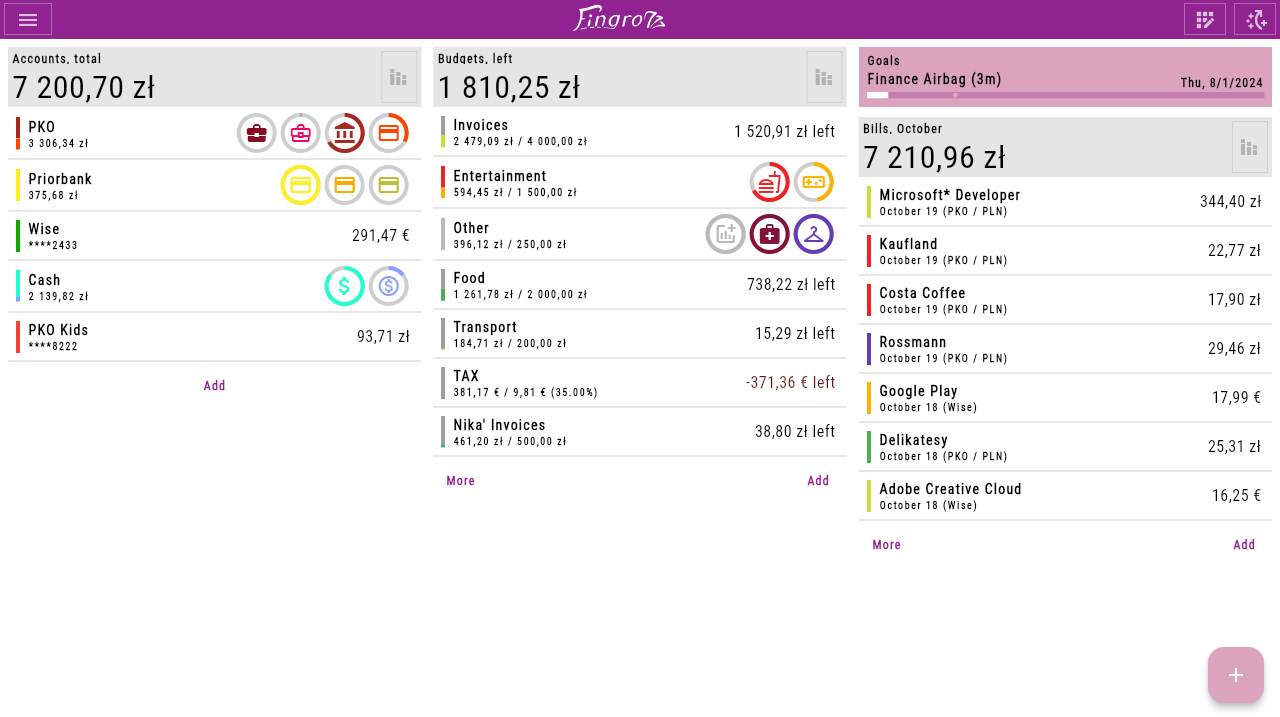Click the Fingro logo in header

(619, 19)
